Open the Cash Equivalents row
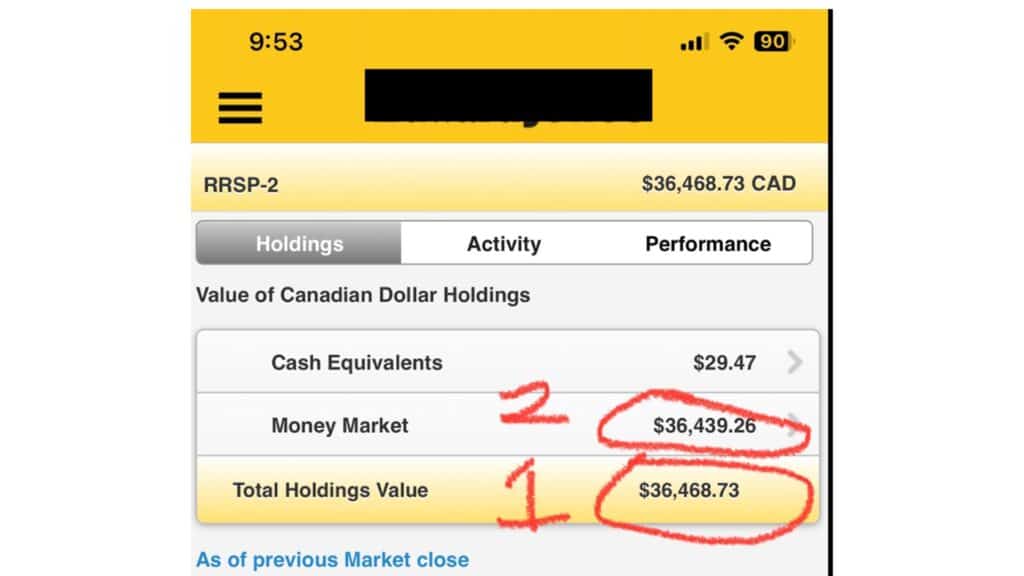1024x576 pixels. tap(507, 362)
